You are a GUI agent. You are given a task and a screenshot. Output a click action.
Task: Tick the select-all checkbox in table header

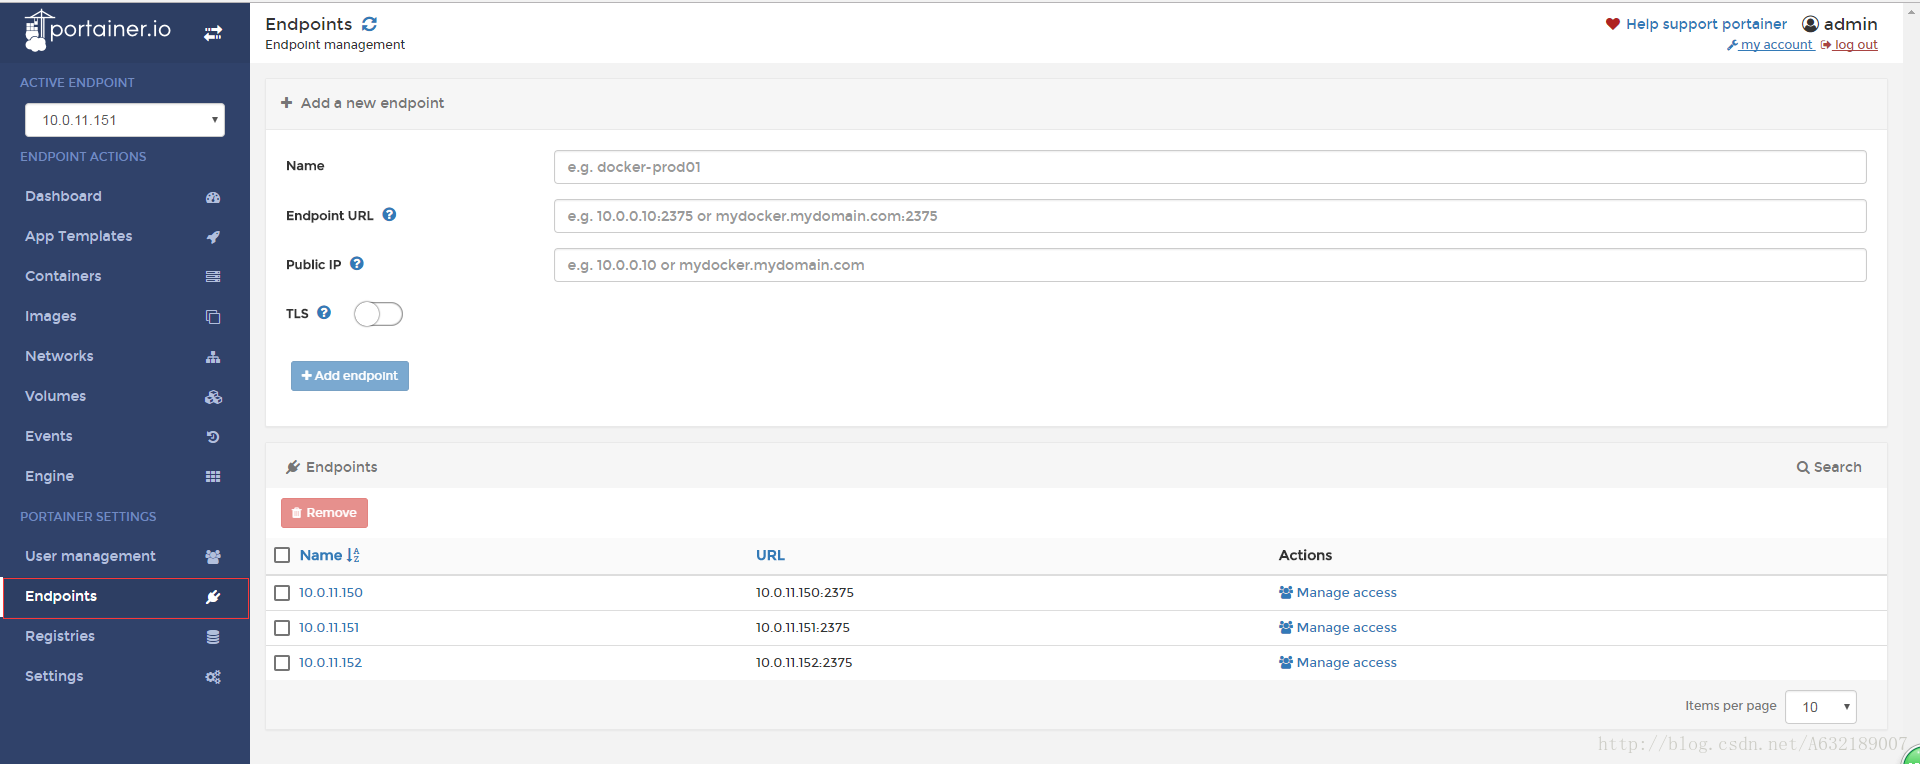pyautogui.click(x=282, y=555)
